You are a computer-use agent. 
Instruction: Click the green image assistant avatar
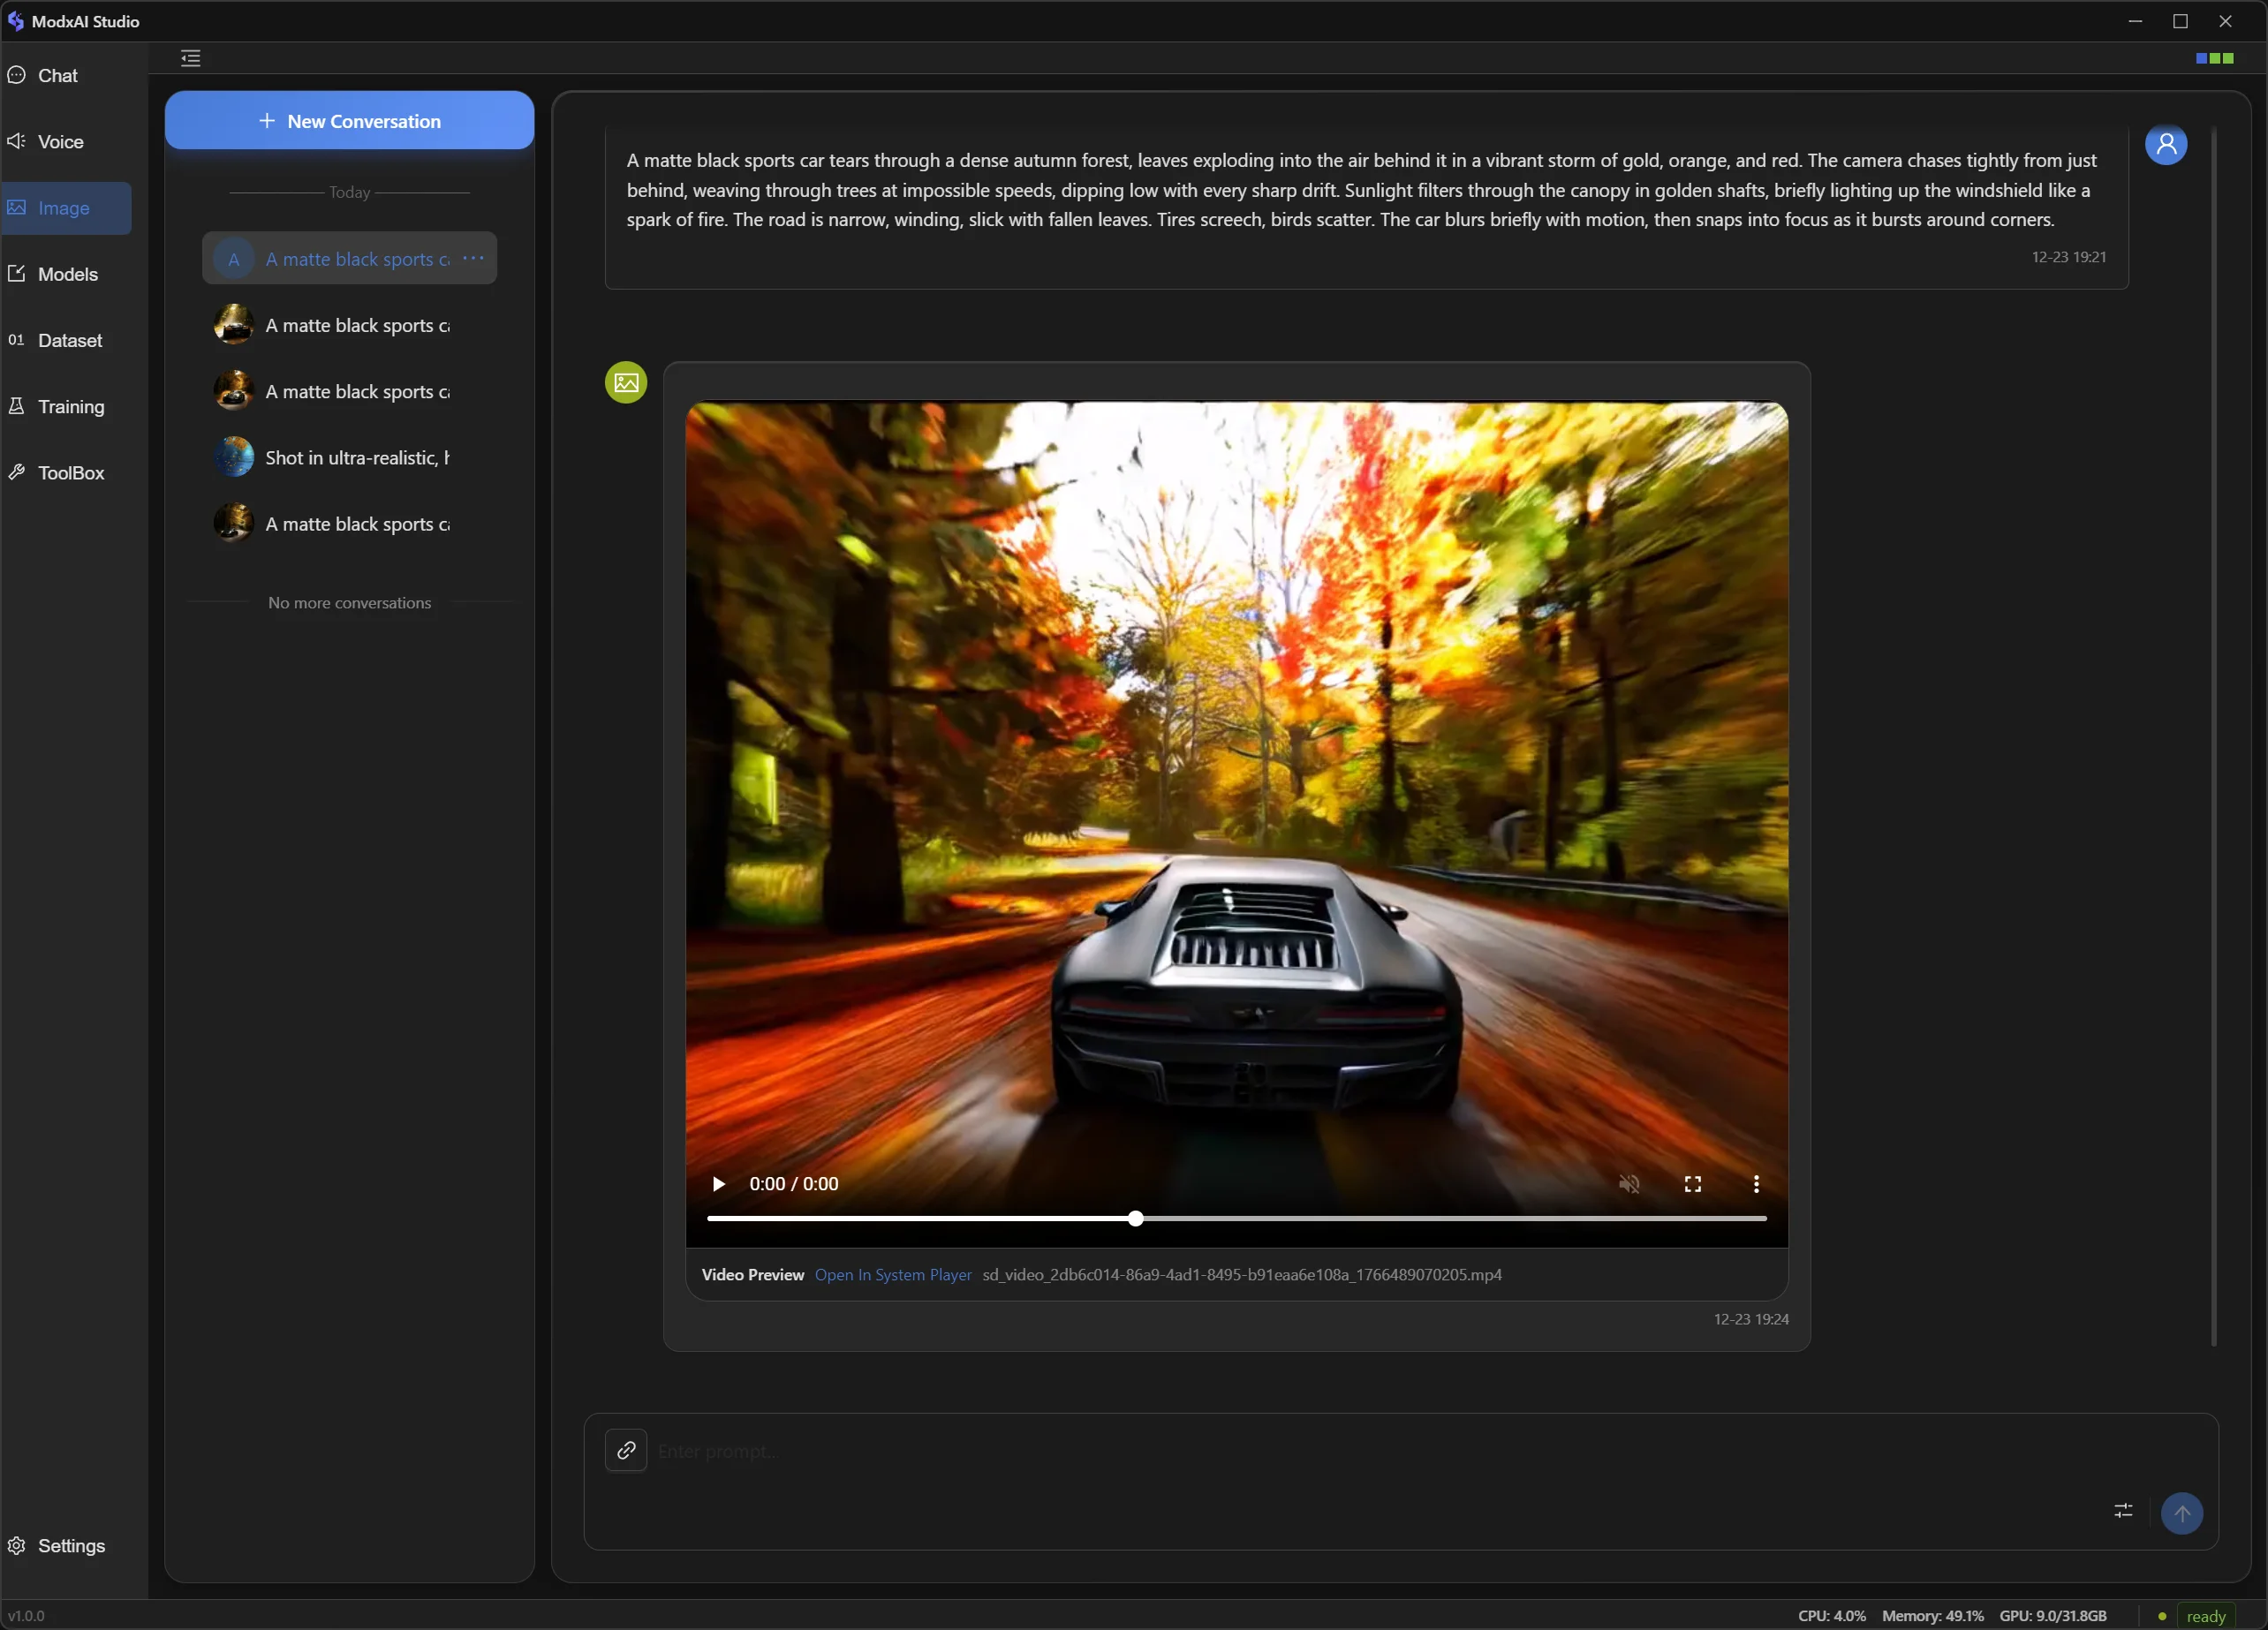click(626, 383)
